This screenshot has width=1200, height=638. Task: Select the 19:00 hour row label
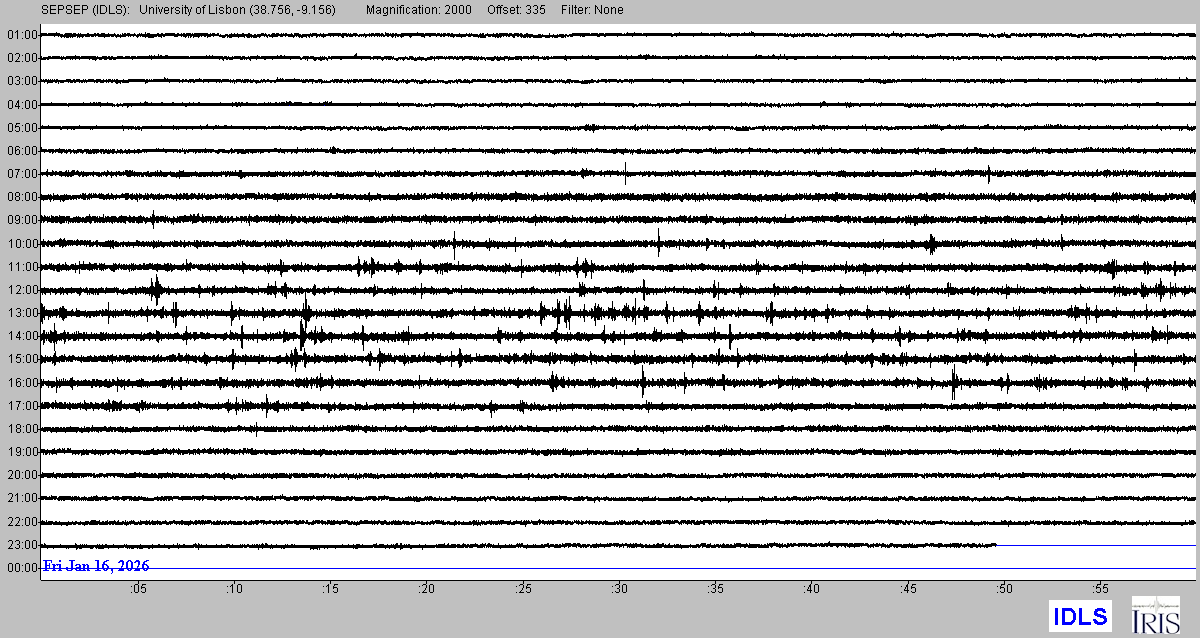pyautogui.click(x=22, y=452)
